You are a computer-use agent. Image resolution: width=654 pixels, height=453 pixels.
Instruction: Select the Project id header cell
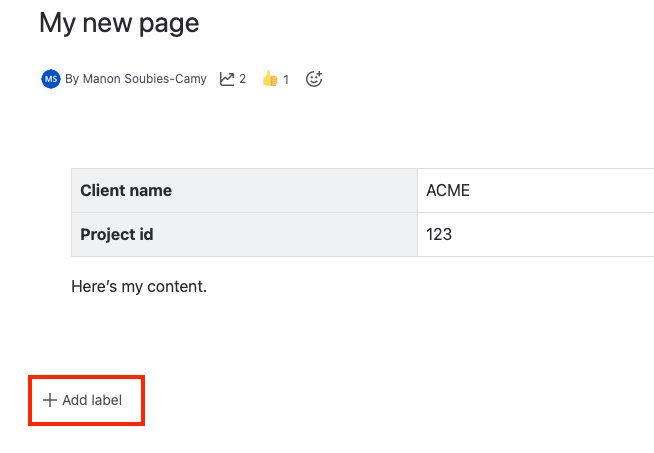(244, 235)
